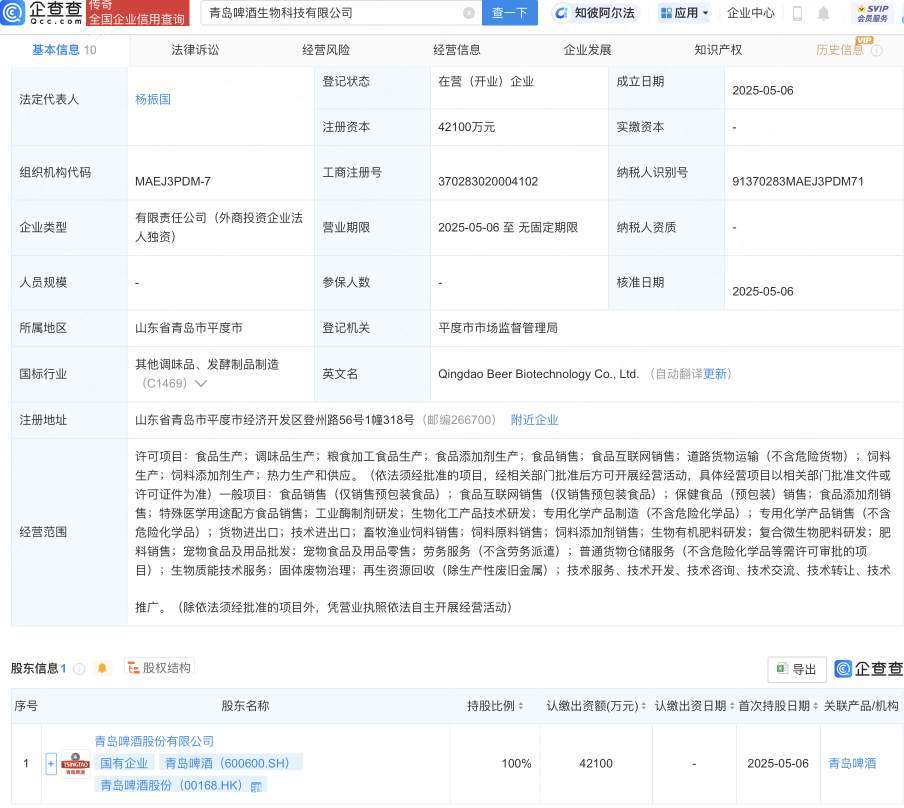This screenshot has width=904, height=808.
Task: Sort by 首次持股日期 column
Action: (x=815, y=706)
